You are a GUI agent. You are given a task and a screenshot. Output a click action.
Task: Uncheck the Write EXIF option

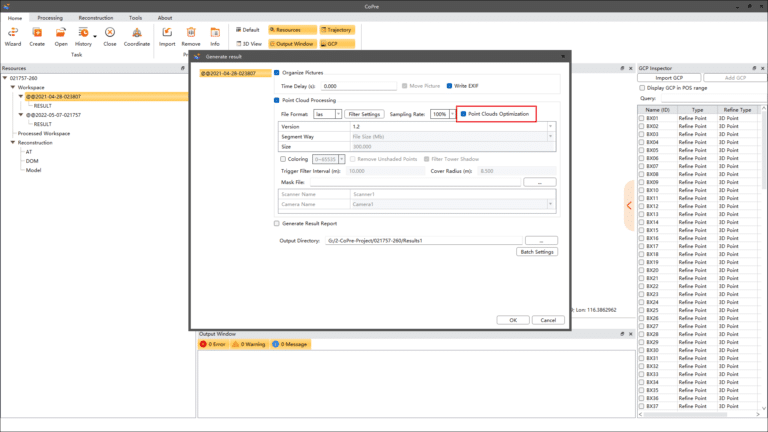(x=449, y=86)
